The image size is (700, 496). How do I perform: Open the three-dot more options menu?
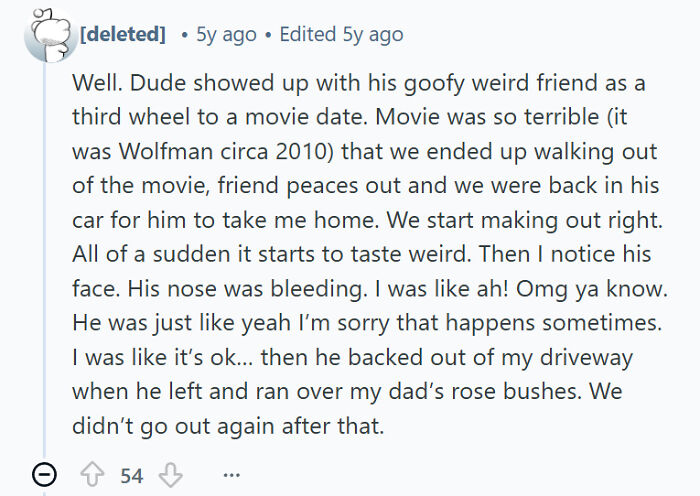point(231,476)
